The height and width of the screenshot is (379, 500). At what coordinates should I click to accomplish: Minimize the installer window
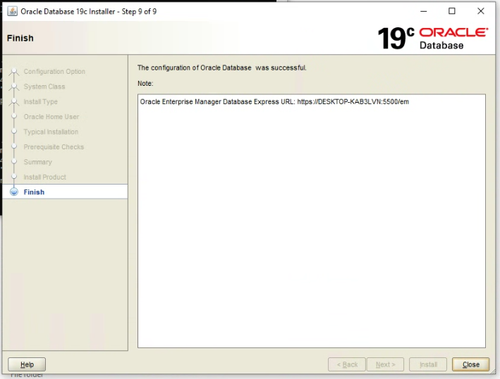pyautogui.click(x=424, y=11)
